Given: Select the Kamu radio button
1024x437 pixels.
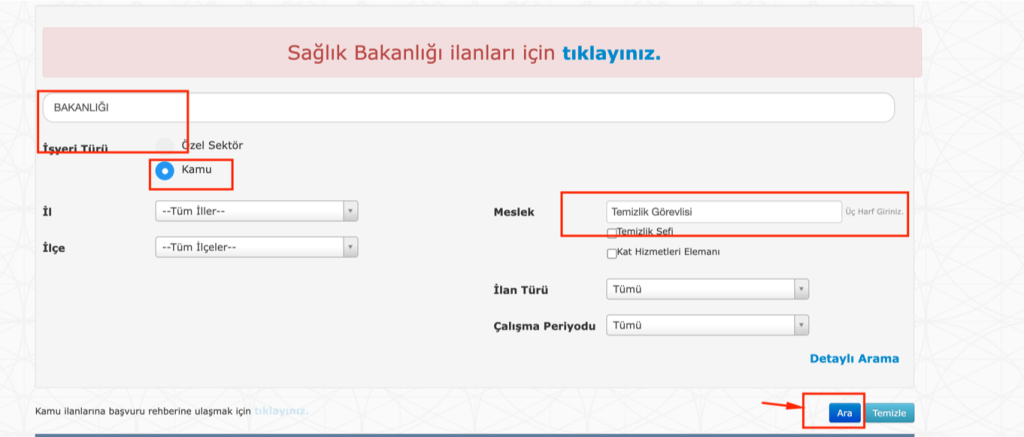Looking at the screenshot, I should click(166, 170).
